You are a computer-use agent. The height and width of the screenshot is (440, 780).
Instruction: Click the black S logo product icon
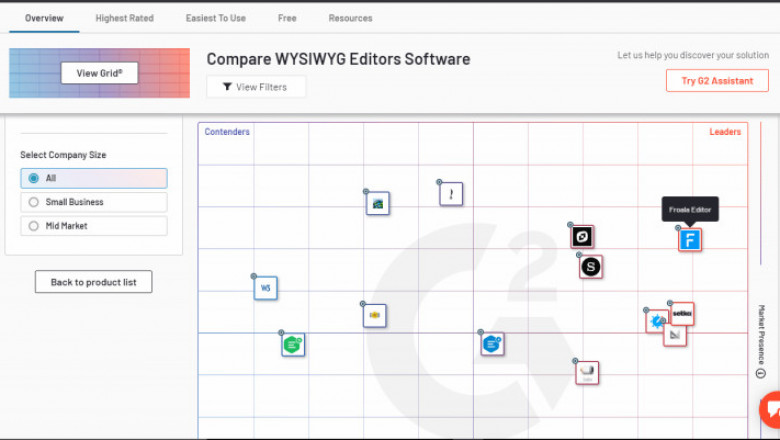pos(591,267)
